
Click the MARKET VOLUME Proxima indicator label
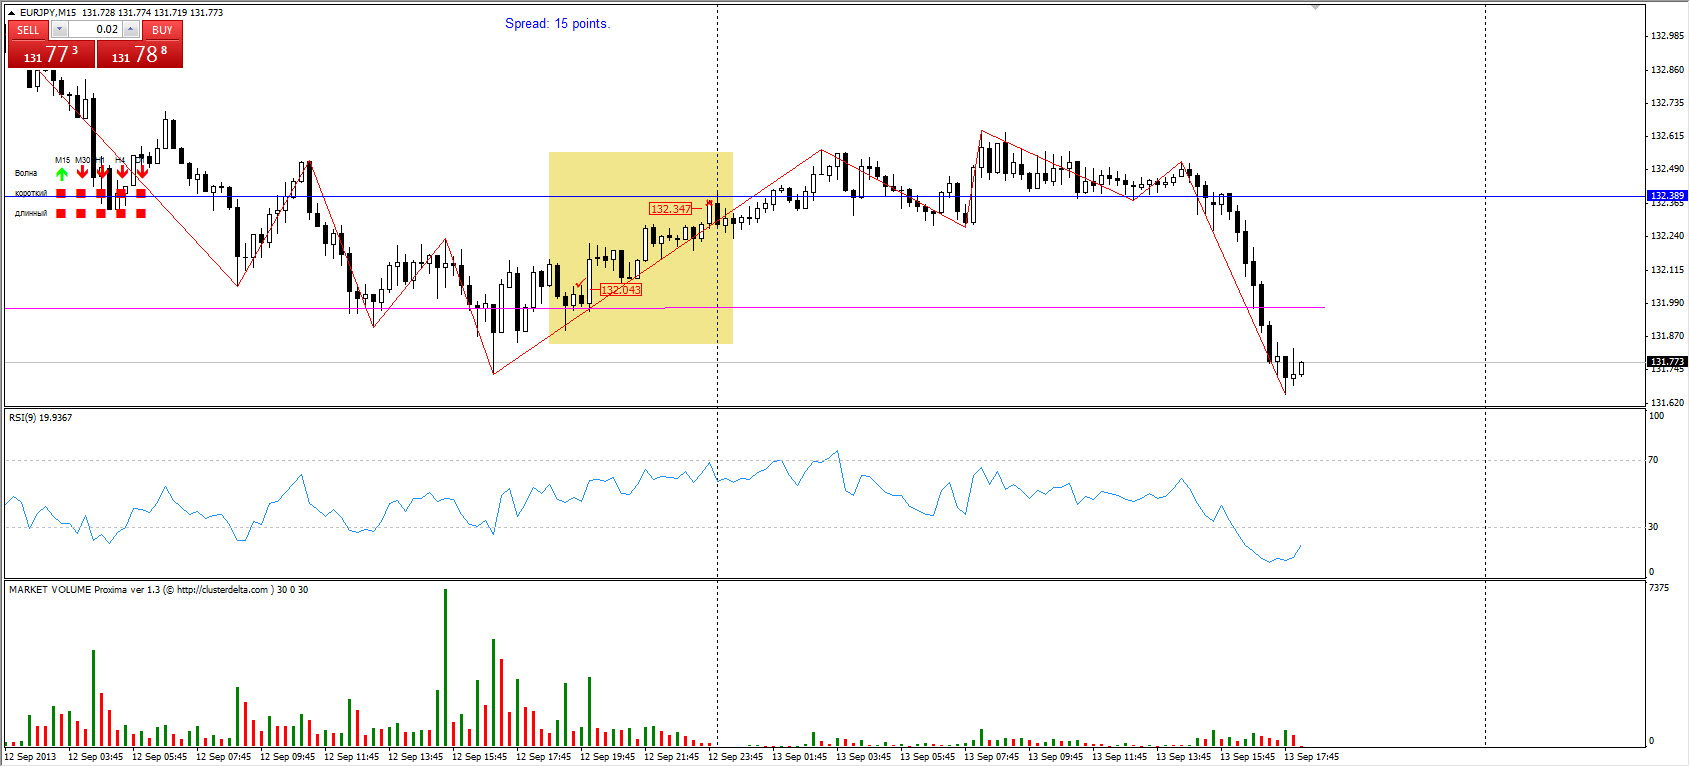[x=158, y=590]
